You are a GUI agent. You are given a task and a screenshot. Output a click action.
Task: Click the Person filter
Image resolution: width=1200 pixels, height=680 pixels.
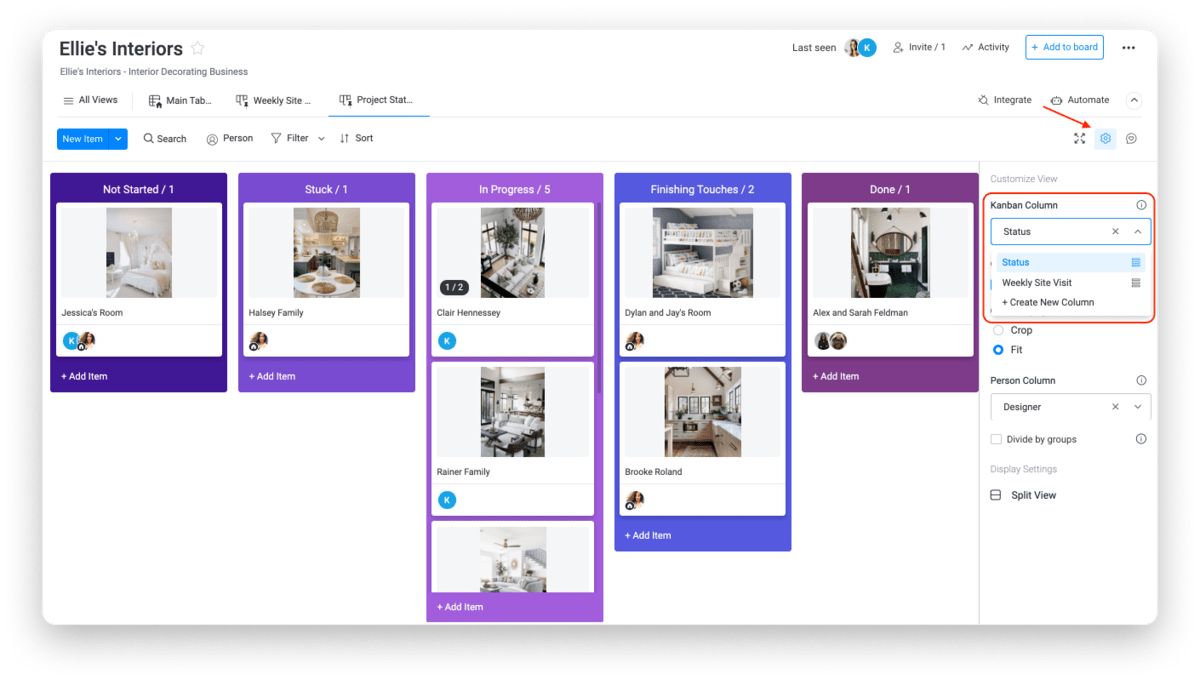[x=229, y=139]
